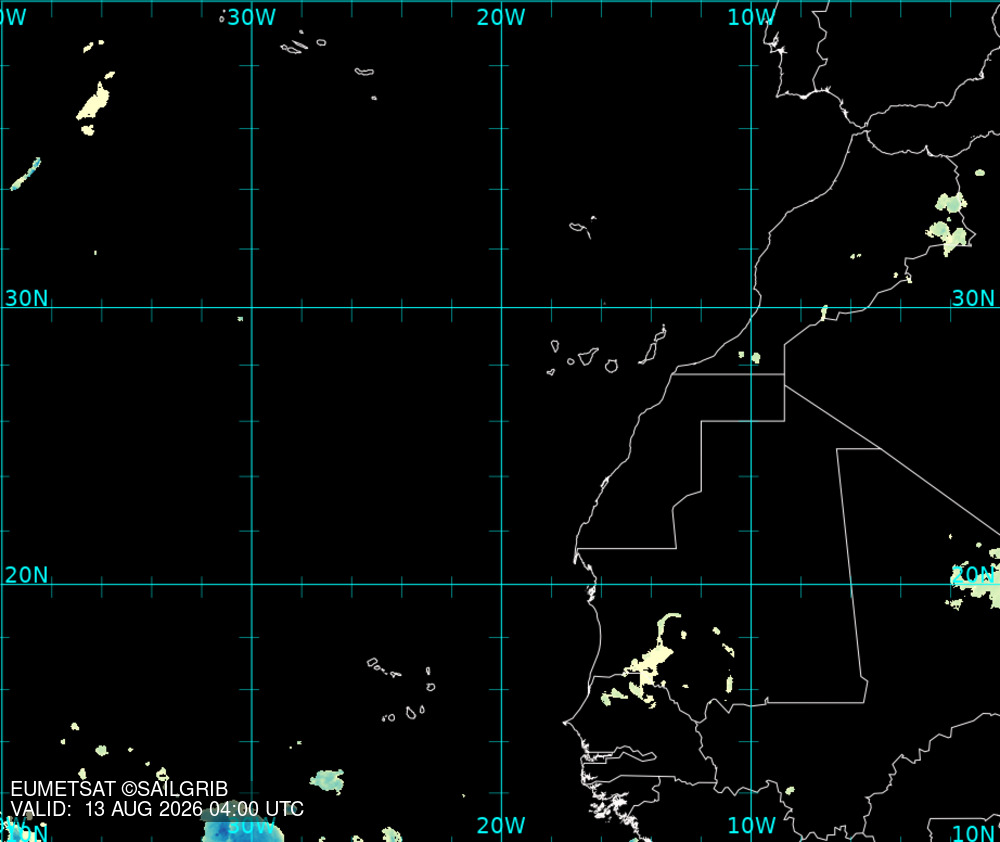Click the '10N' latitude label at the bottom right
1000x842 pixels.
973,832
